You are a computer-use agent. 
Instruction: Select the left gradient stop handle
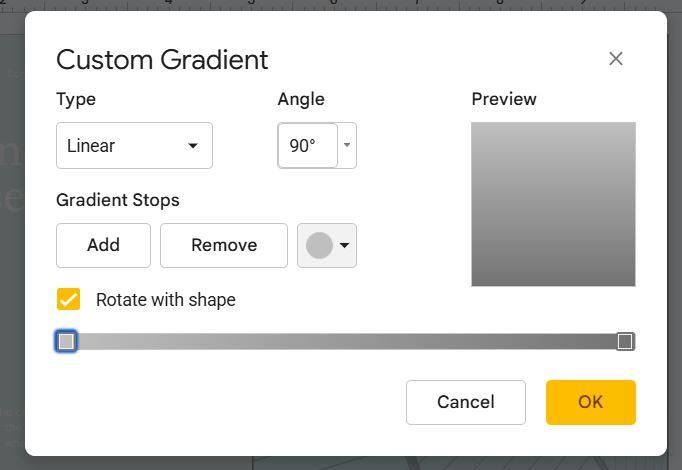click(66, 341)
